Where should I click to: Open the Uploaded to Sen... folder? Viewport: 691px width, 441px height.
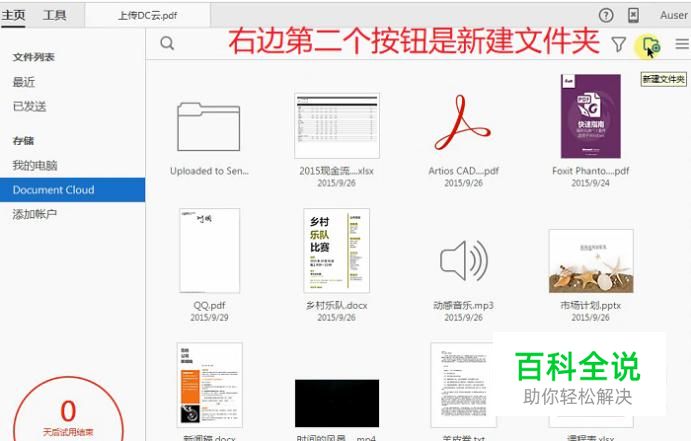click(x=209, y=127)
